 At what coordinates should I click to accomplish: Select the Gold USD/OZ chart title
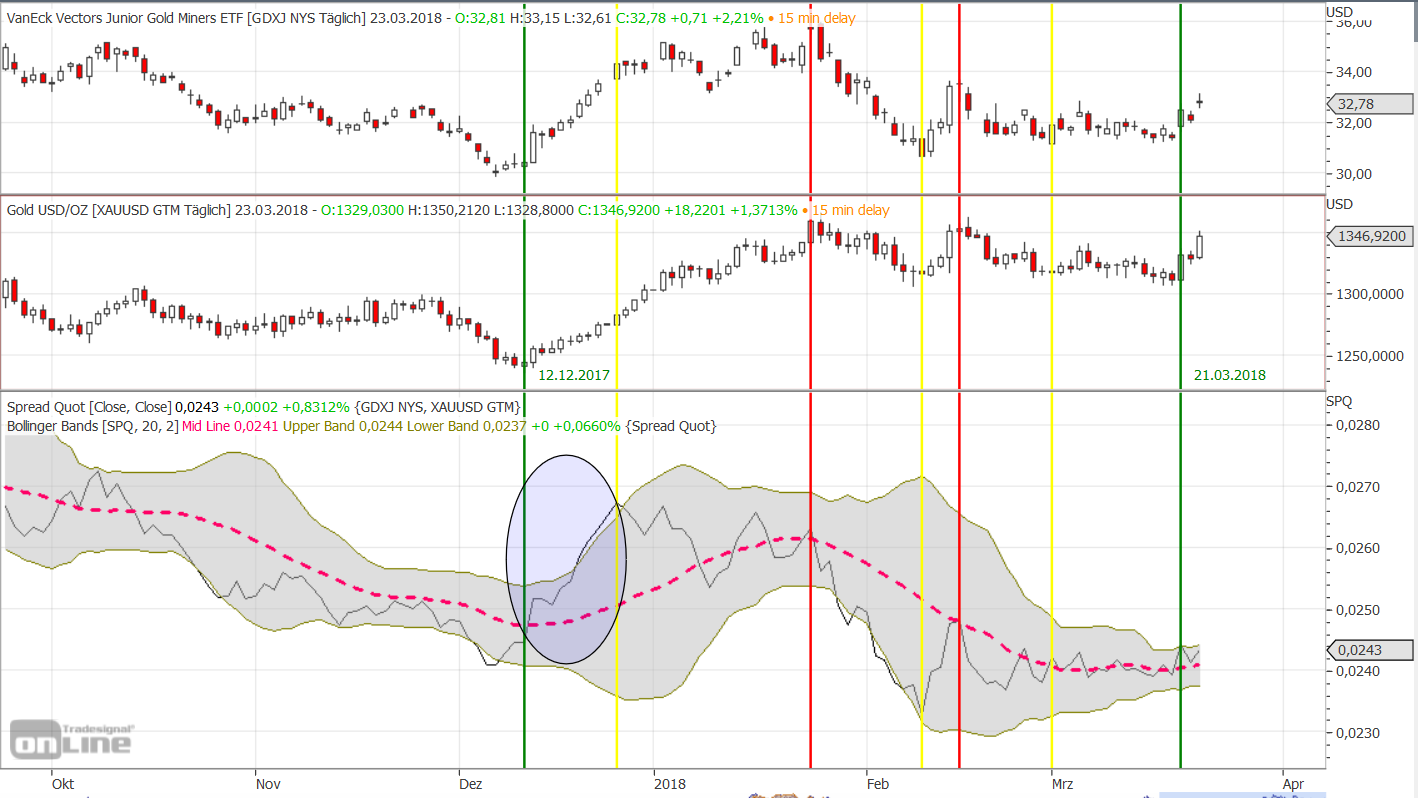[x=119, y=210]
